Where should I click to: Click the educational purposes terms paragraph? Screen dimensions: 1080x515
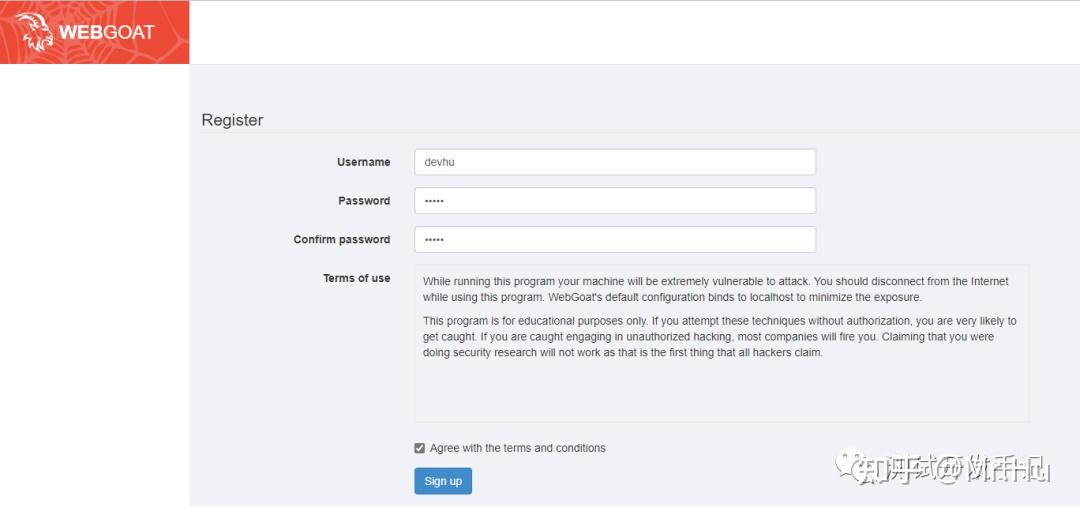pyautogui.click(x=718, y=337)
